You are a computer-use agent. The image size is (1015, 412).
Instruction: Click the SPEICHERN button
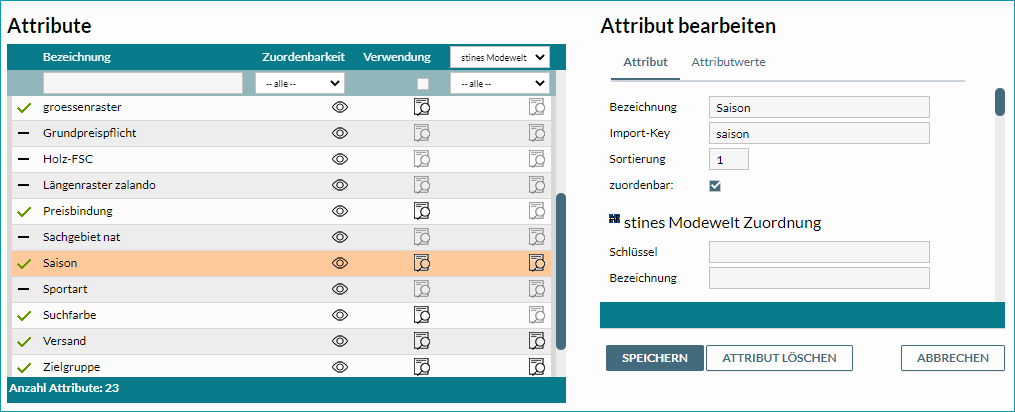(654, 358)
